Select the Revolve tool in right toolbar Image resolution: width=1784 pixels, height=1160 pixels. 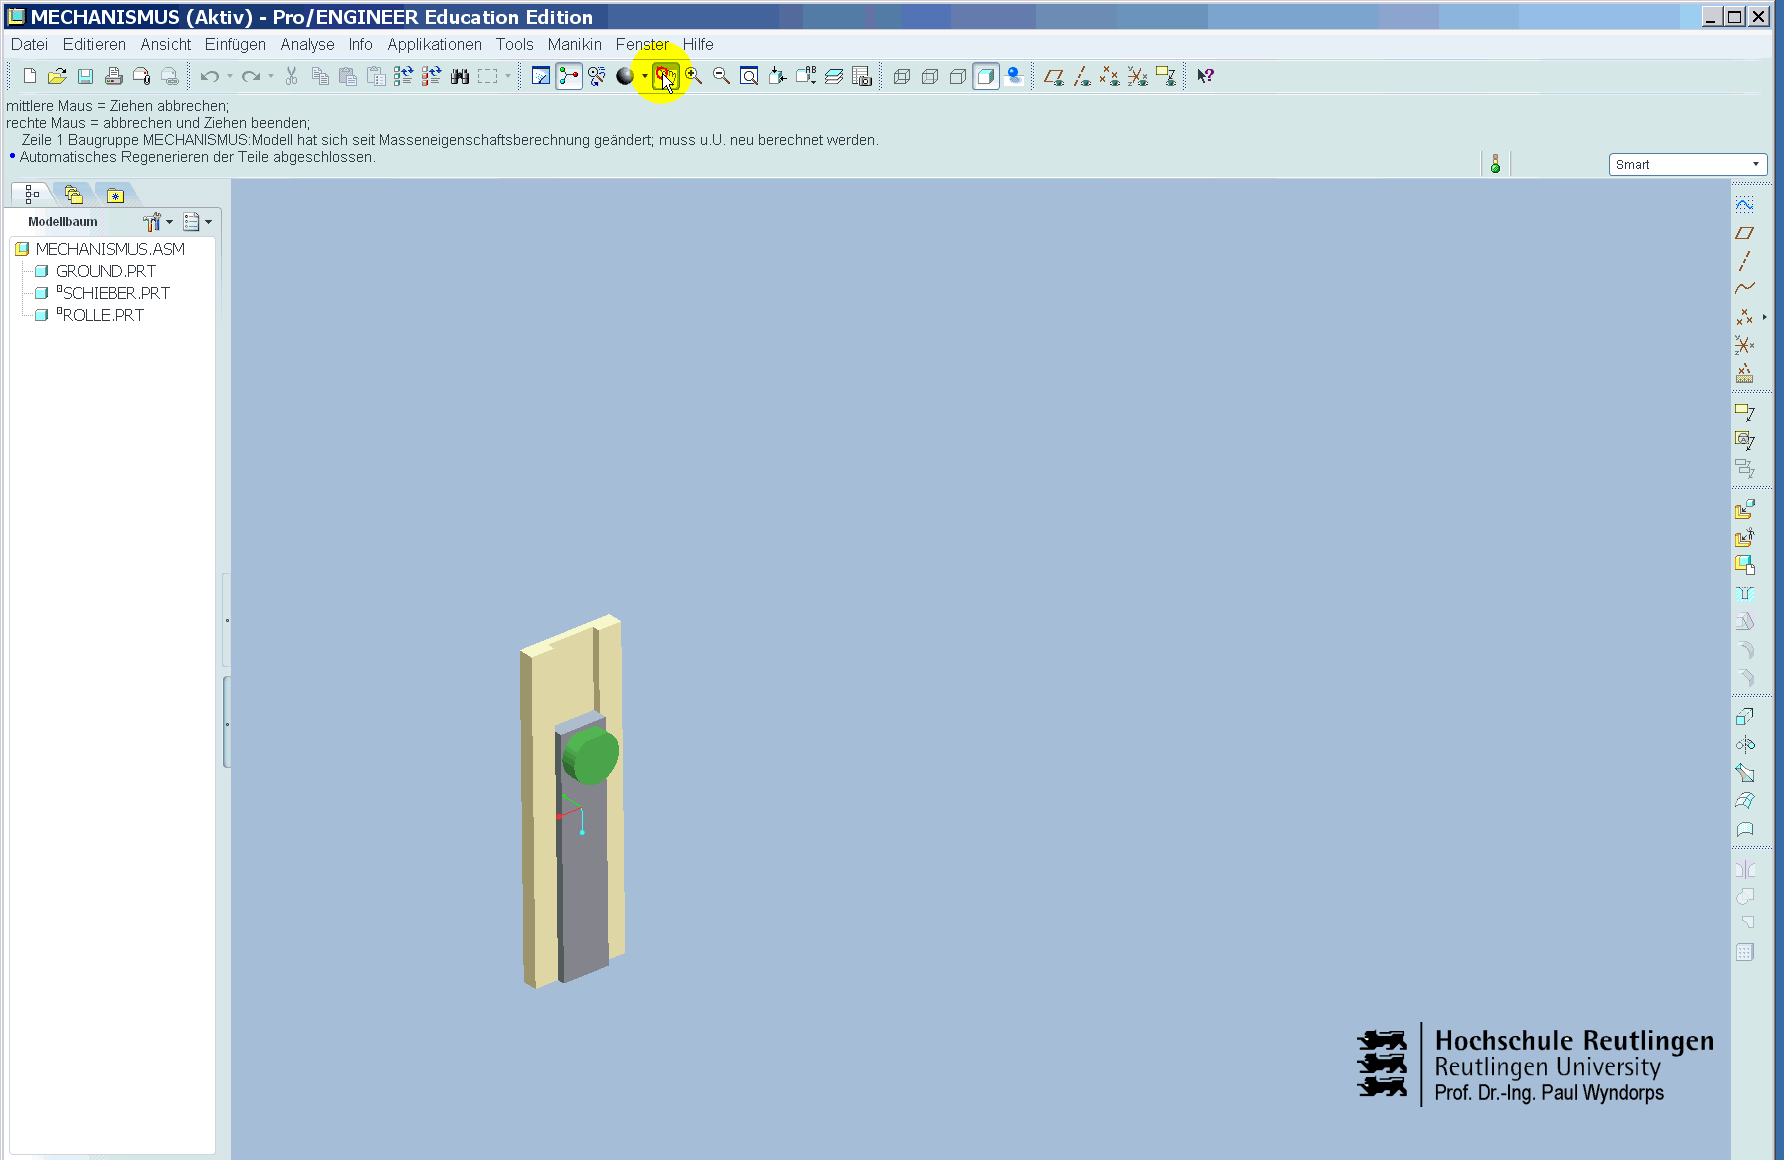(1745, 745)
